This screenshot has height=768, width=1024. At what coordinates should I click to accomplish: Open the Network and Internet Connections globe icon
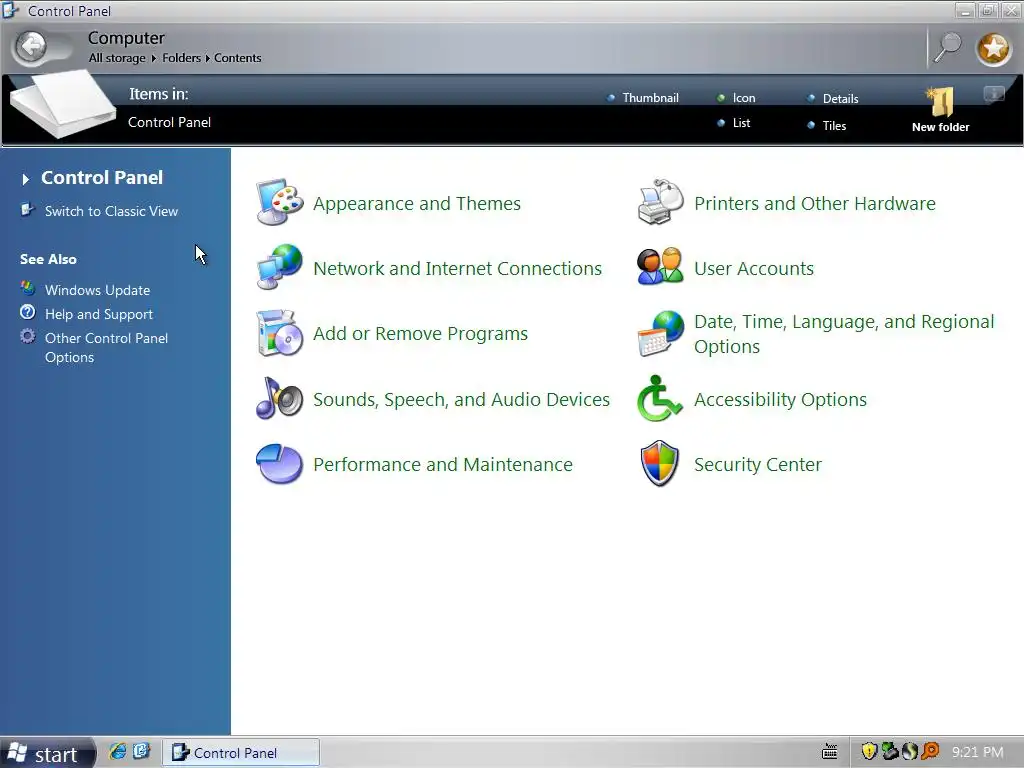(280, 267)
